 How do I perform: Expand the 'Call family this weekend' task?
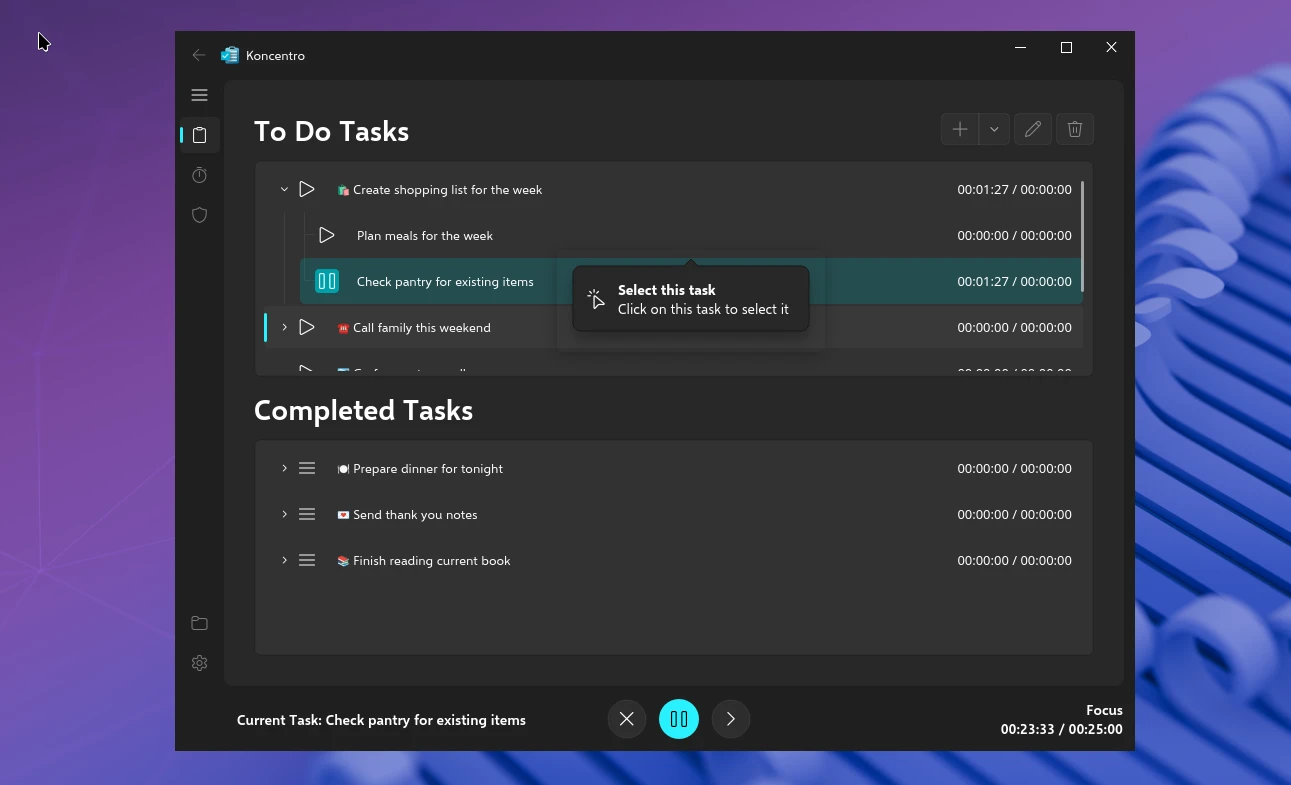click(x=284, y=327)
